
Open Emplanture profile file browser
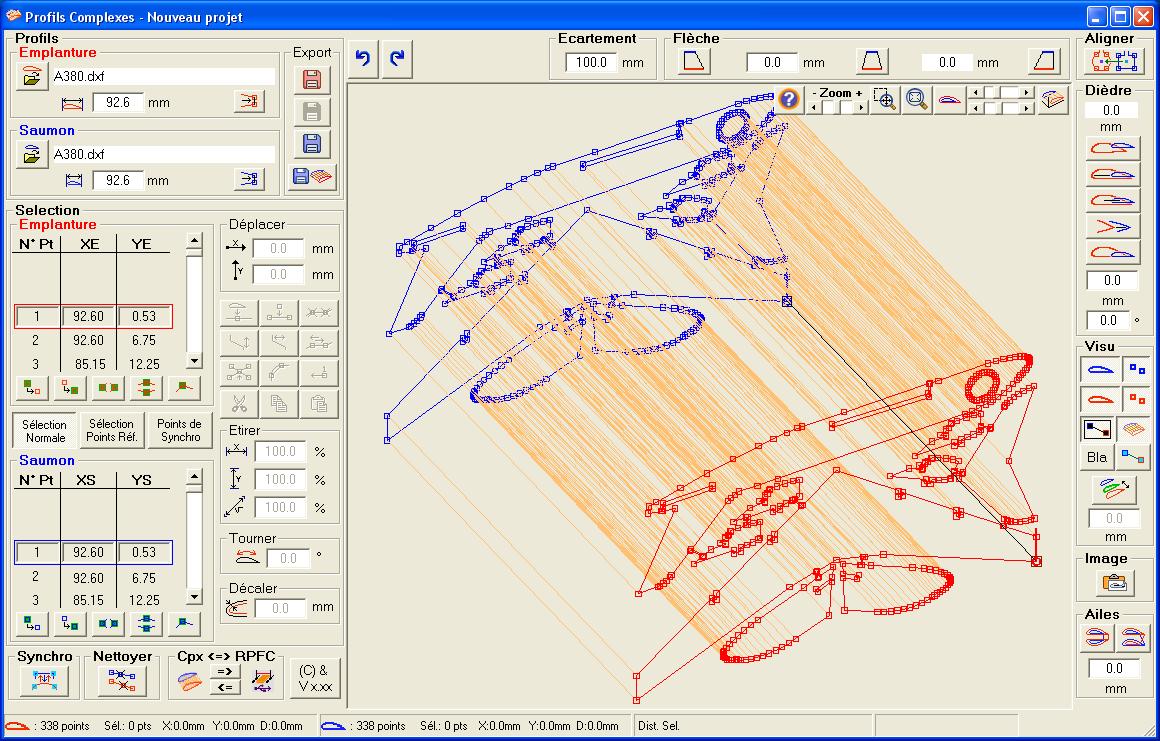click(32, 77)
